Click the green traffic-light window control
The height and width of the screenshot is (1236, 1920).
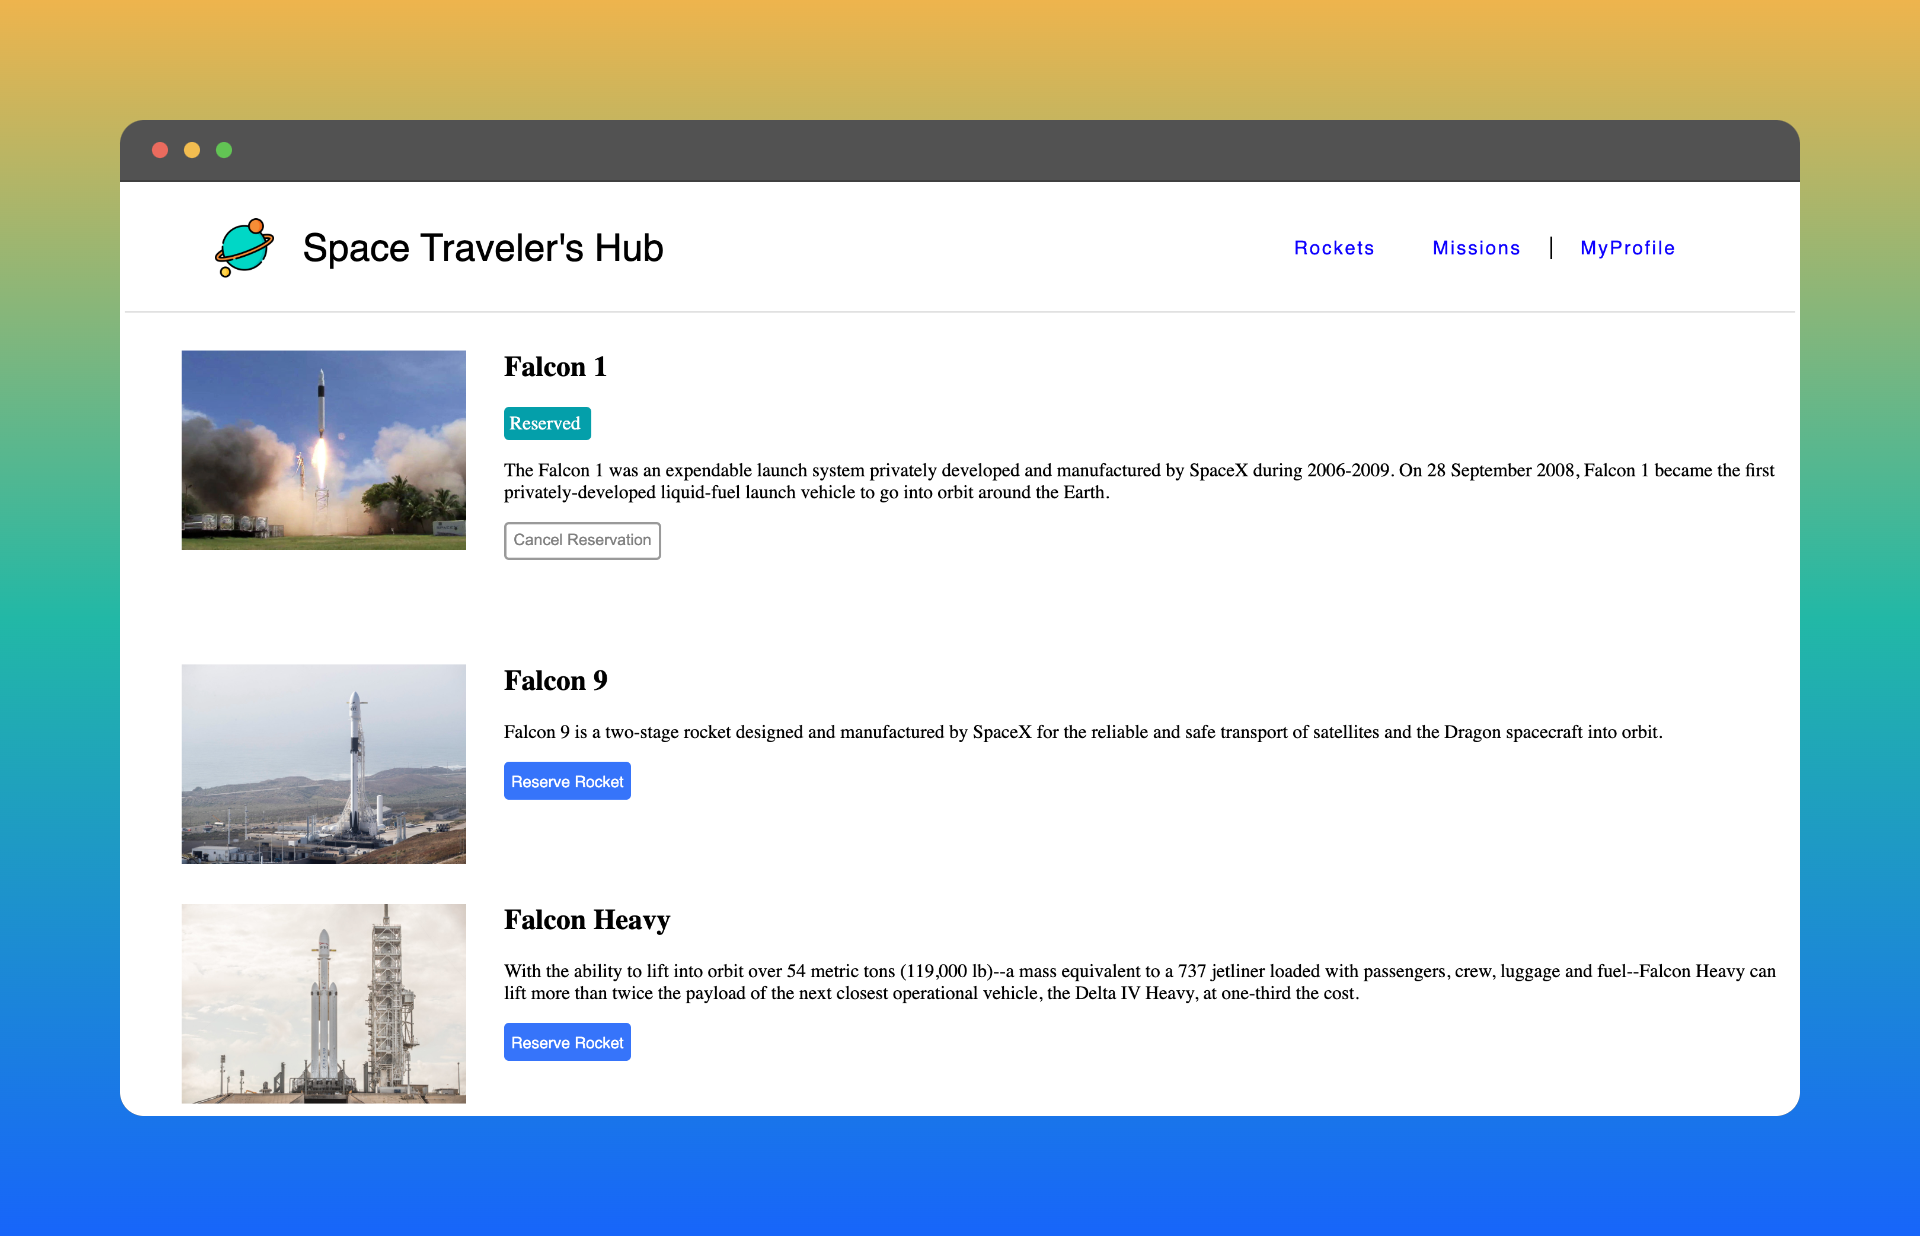(224, 150)
